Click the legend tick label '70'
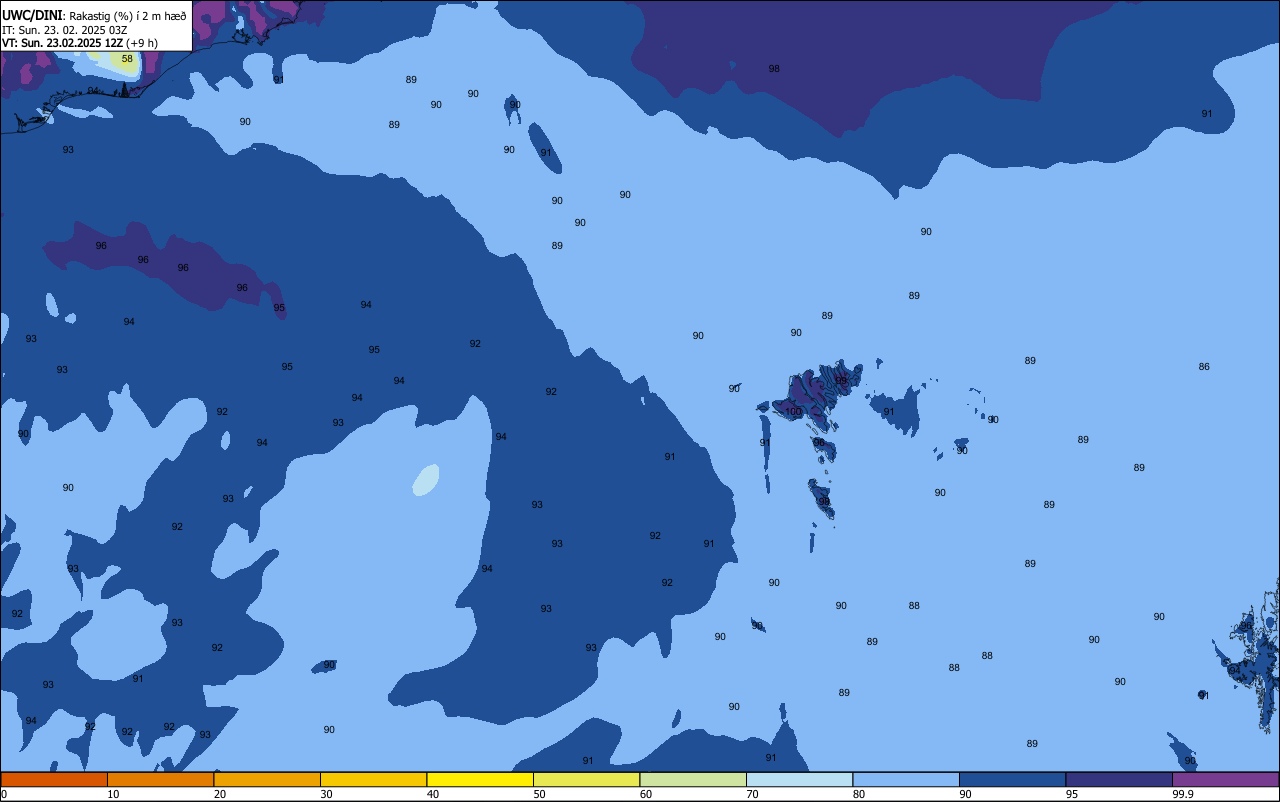This screenshot has width=1280, height=802. (x=752, y=794)
